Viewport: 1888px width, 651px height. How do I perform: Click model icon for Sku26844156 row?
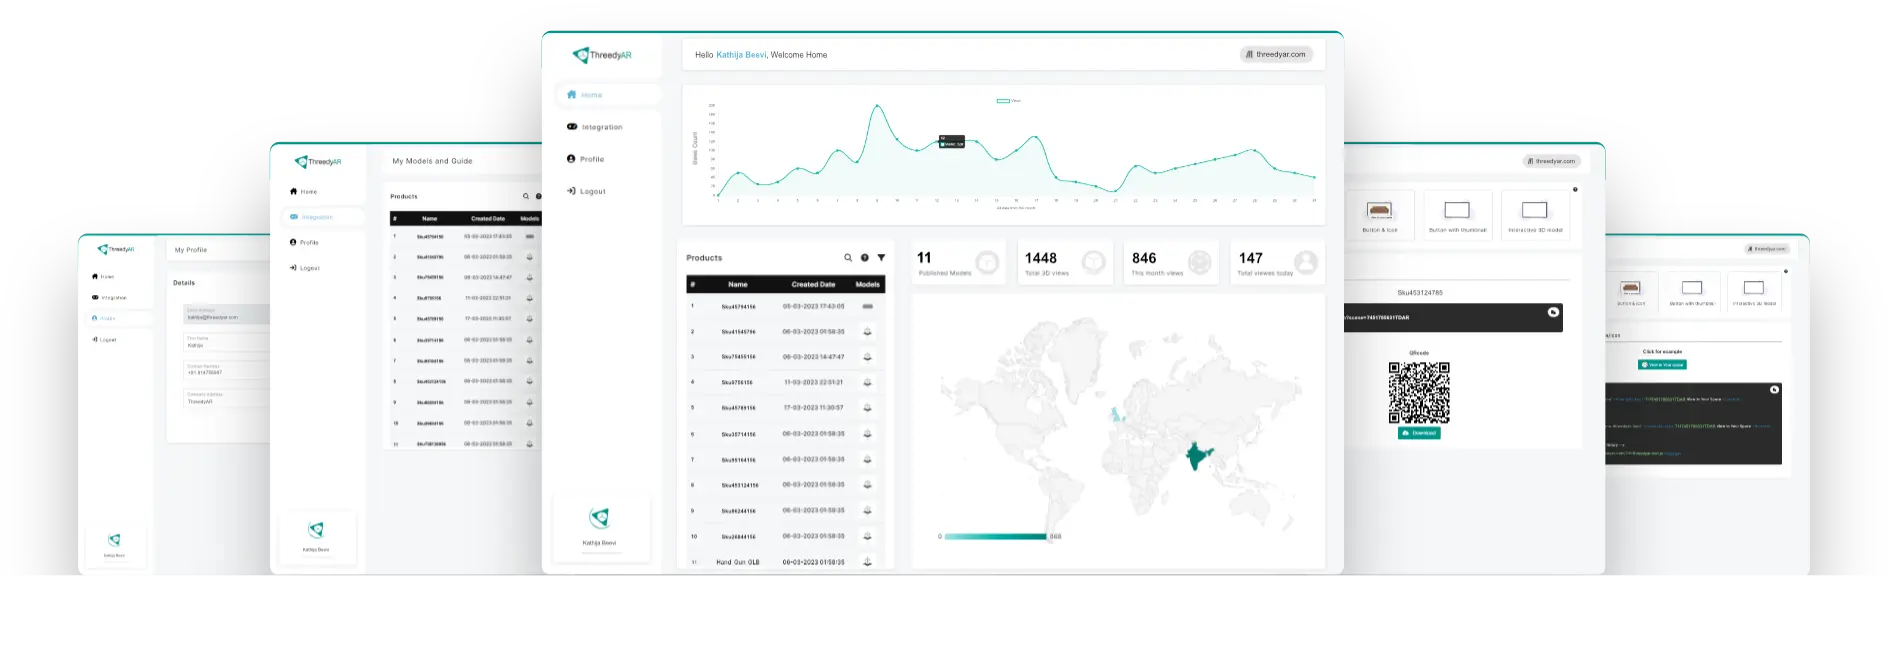[x=867, y=537]
